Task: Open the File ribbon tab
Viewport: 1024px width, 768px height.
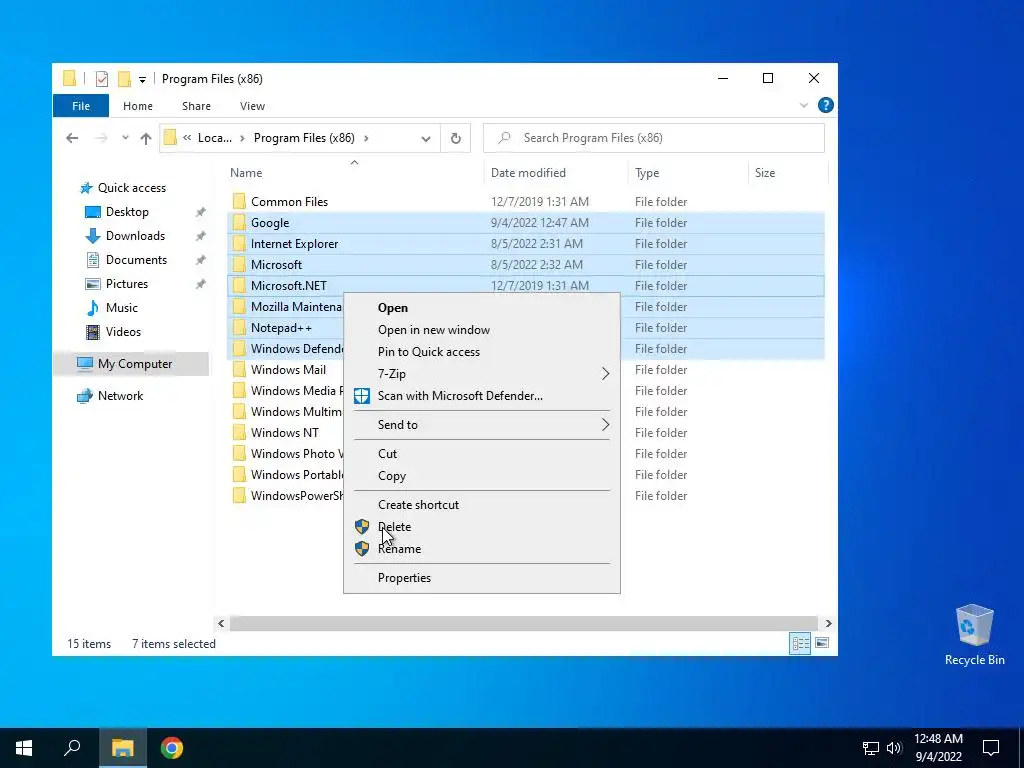Action: pyautogui.click(x=81, y=106)
